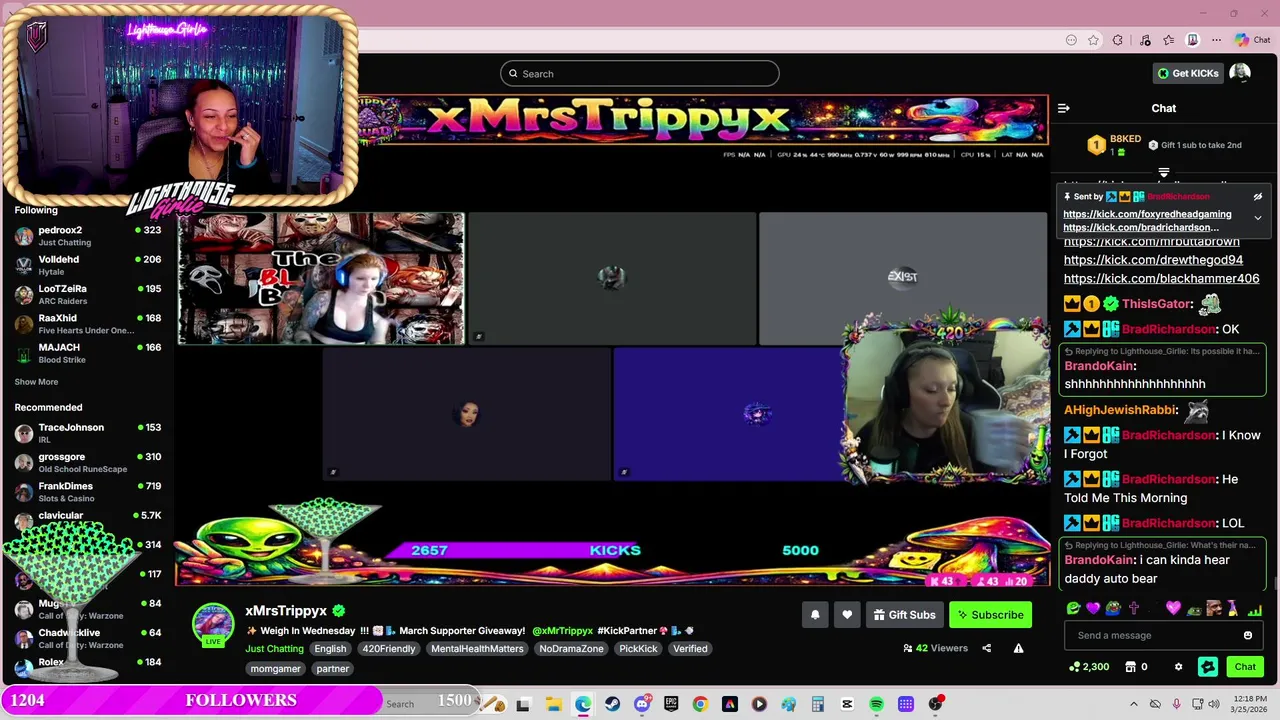Click the Kick search field
Viewport: 1280px width, 720px height.
coord(640,73)
